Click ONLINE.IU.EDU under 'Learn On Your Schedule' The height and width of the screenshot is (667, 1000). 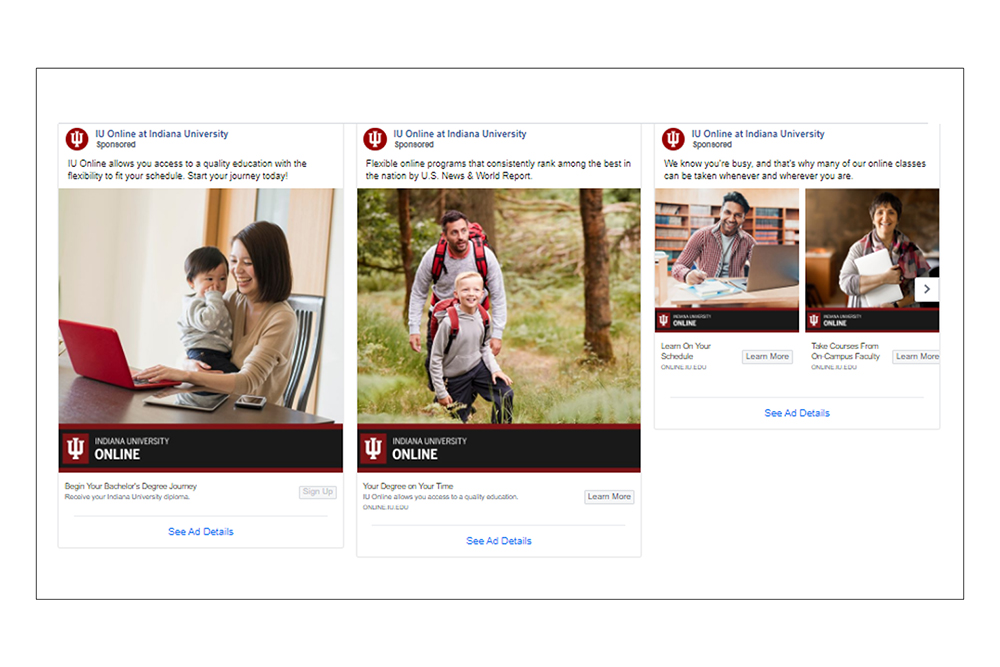(683, 367)
